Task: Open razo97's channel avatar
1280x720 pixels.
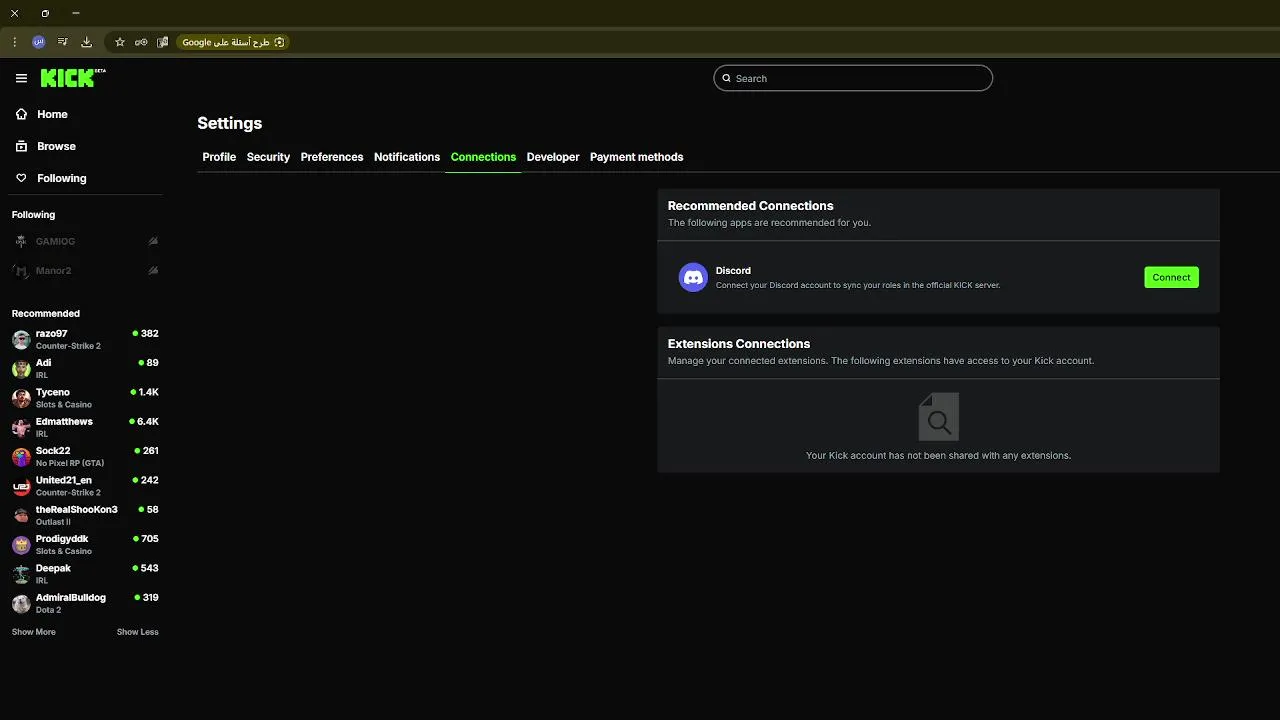Action: tap(21, 339)
